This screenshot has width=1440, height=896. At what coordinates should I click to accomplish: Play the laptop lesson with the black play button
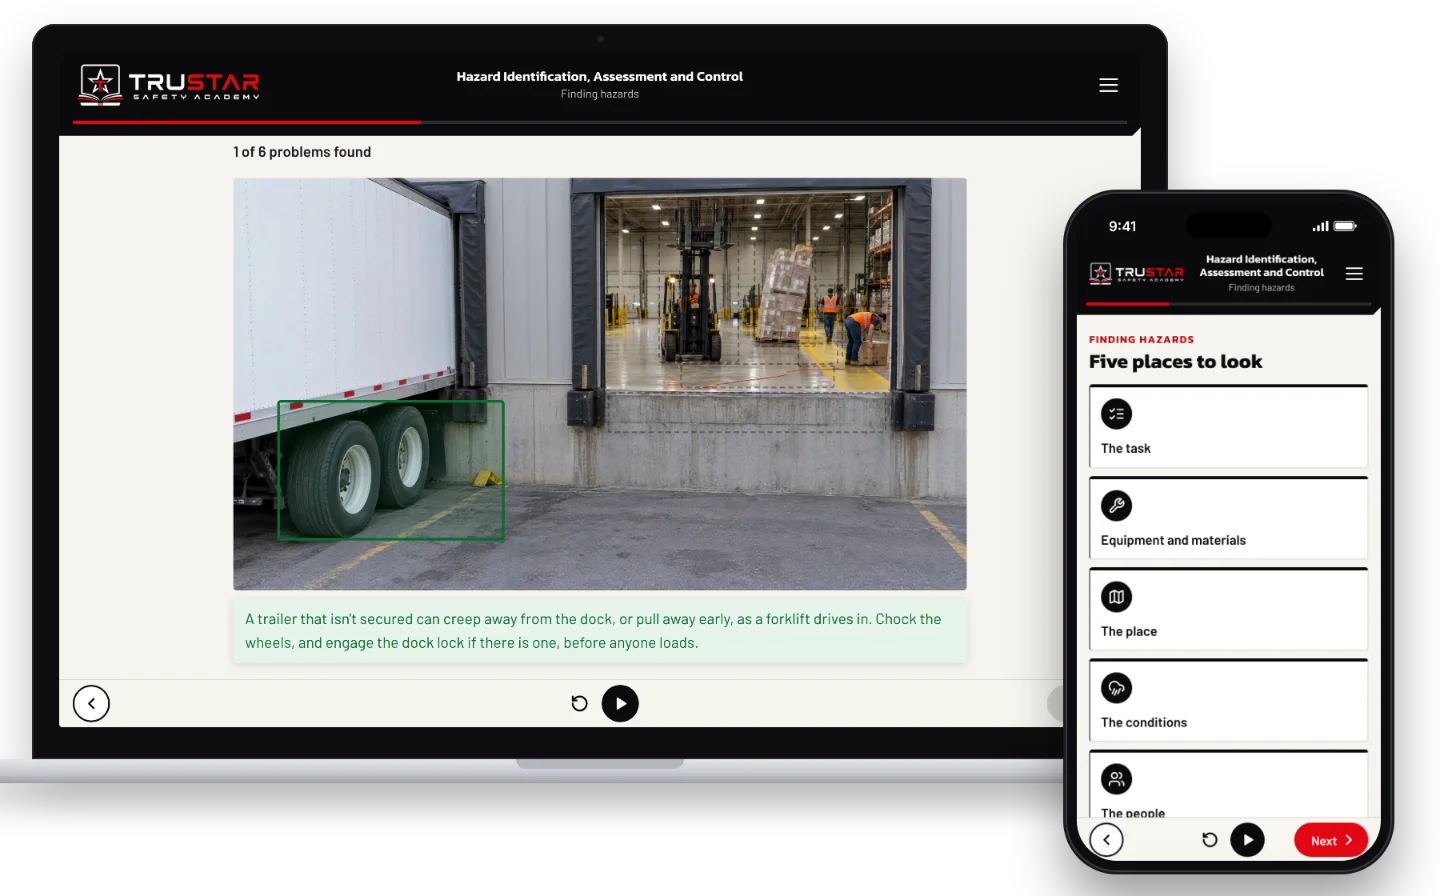click(620, 703)
